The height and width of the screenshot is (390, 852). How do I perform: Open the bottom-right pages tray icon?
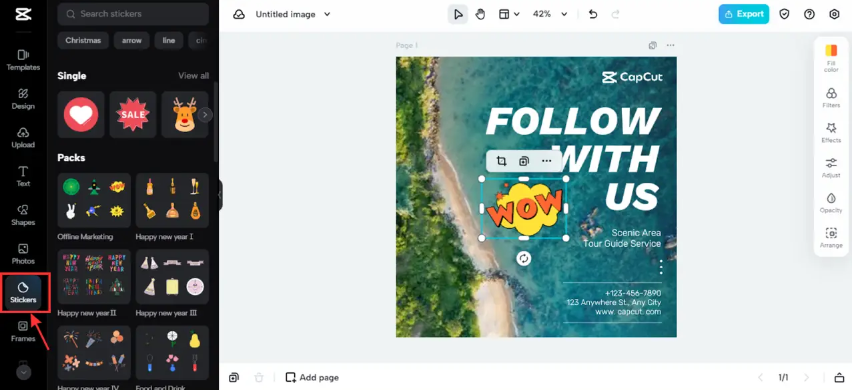(x=840, y=378)
